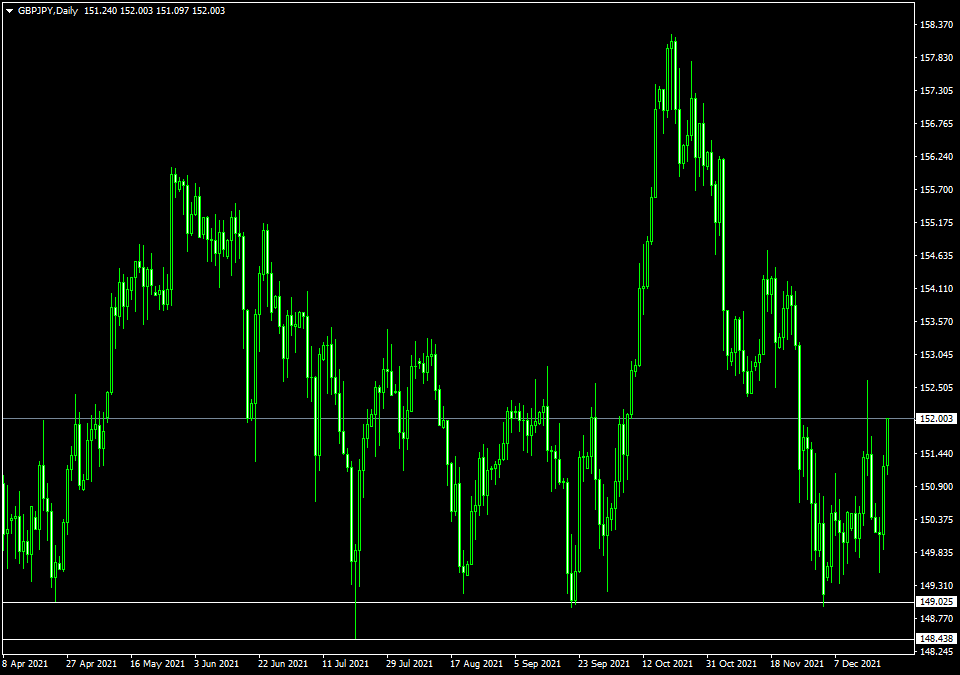Screen dimensions: 960x675
Task: Click the 149.835 price scale value
Action: coord(937,553)
